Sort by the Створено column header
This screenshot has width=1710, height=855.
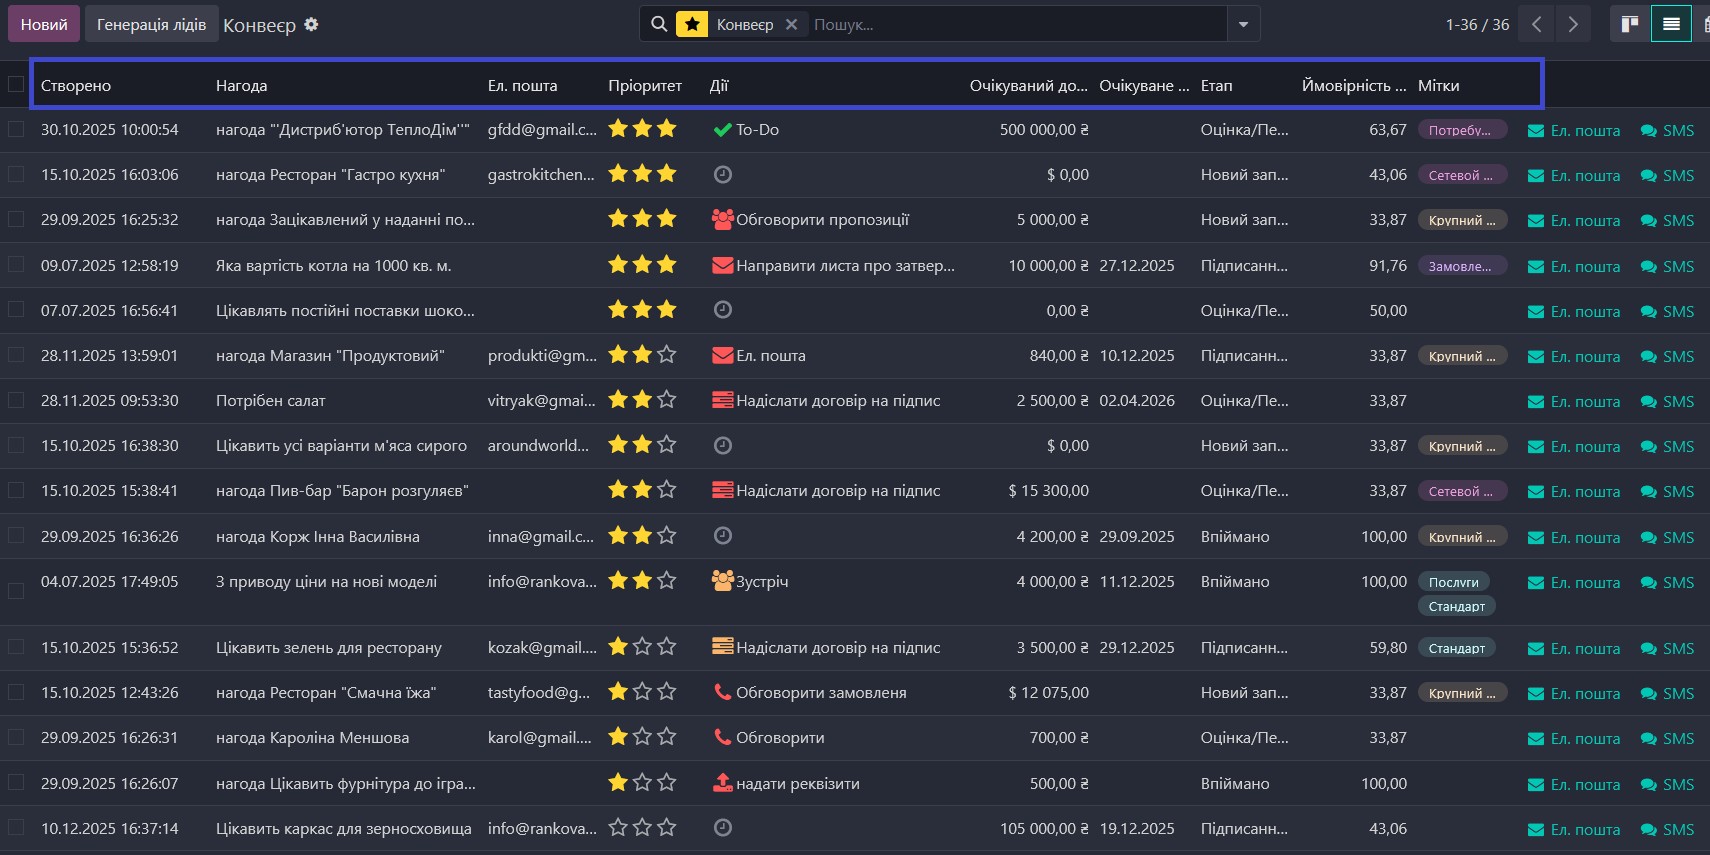[76, 86]
